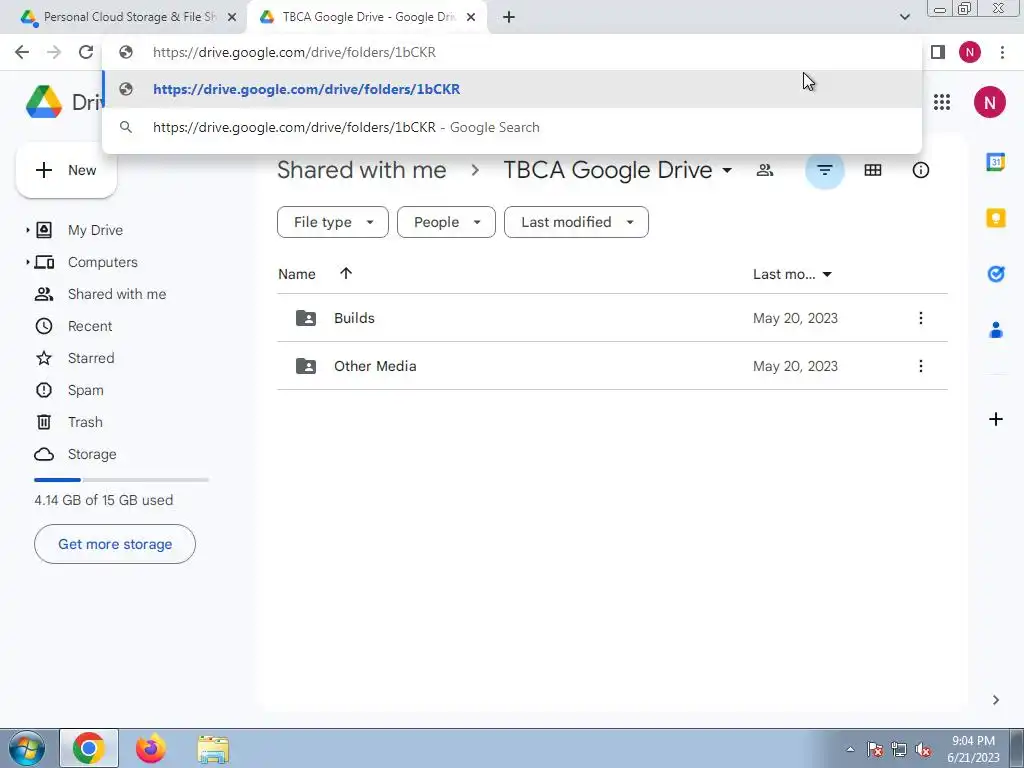Screen dimensions: 1024x768
Task: Open the Contacts side panel icon
Action: point(995,330)
